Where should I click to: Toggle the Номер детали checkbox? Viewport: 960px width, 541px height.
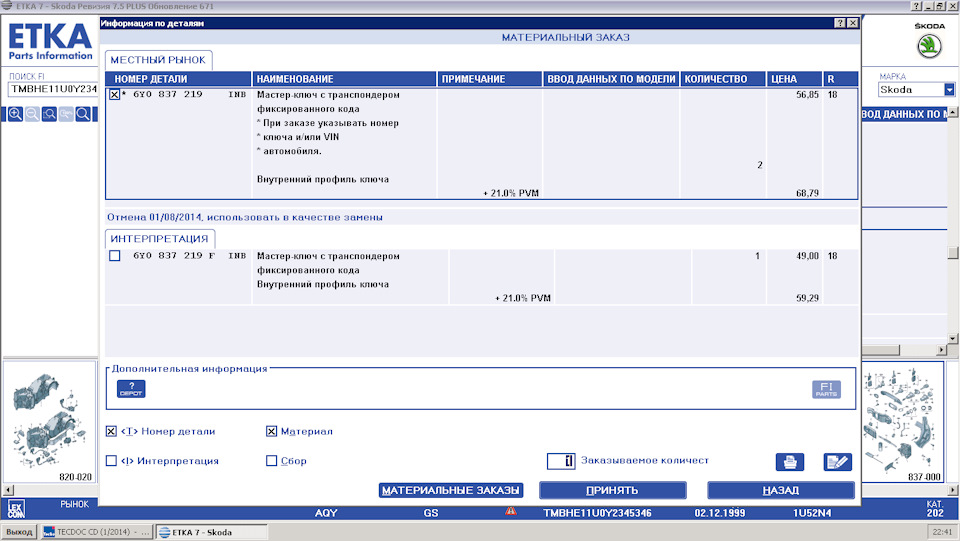tap(111, 431)
